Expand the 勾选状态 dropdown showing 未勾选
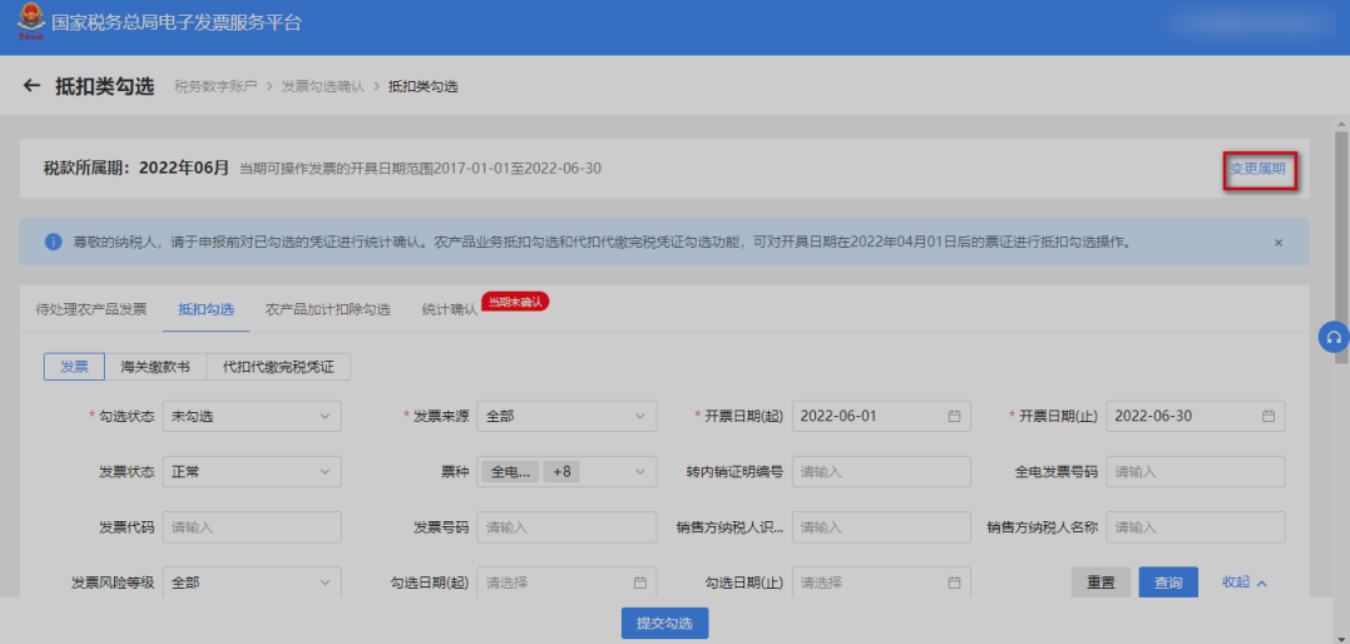Screen dimensions: 1350x644 (252, 416)
